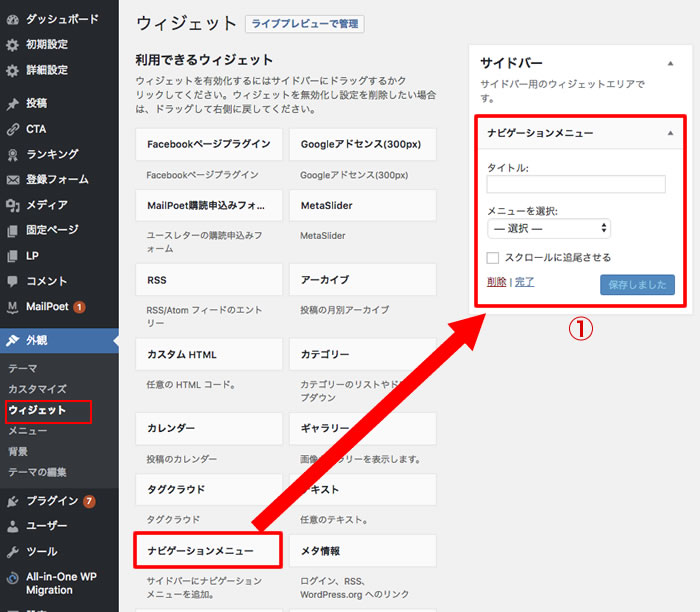The height and width of the screenshot is (612, 700).
Task: Click the 削除 link in widget
Action: pos(496,282)
